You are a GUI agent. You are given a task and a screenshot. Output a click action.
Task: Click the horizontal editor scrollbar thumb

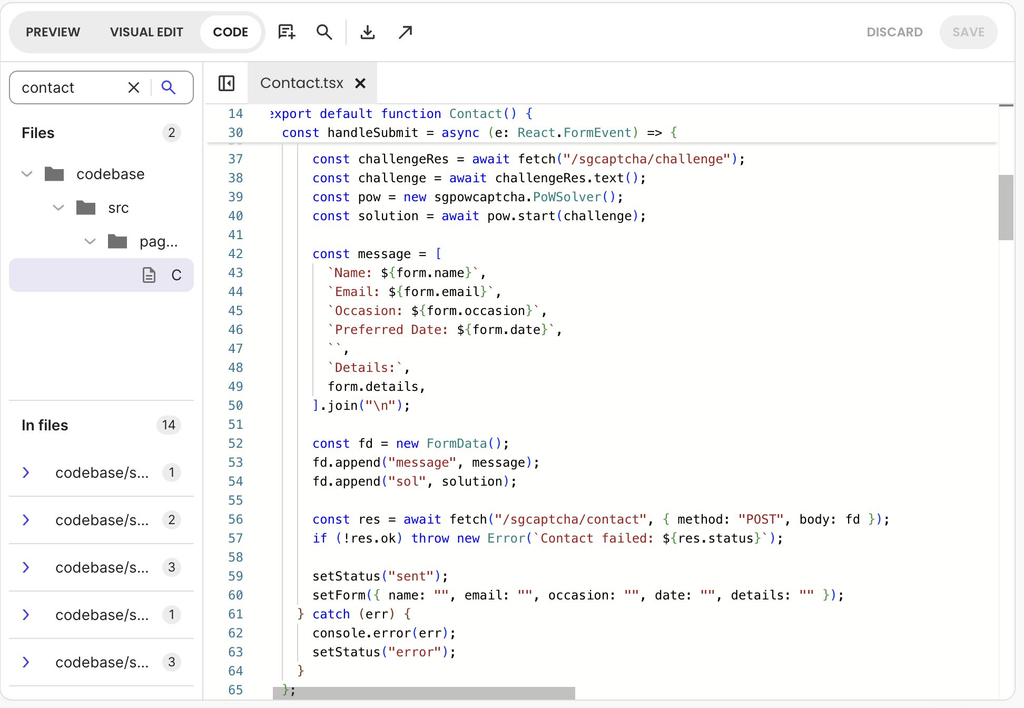coord(424,693)
